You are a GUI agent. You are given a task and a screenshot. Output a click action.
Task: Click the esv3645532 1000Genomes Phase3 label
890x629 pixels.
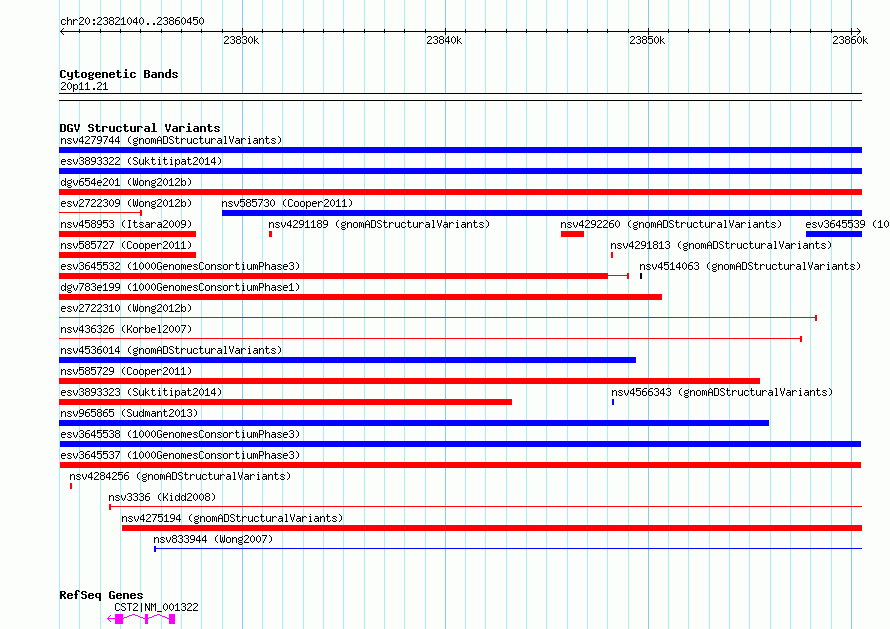coord(180,266)
